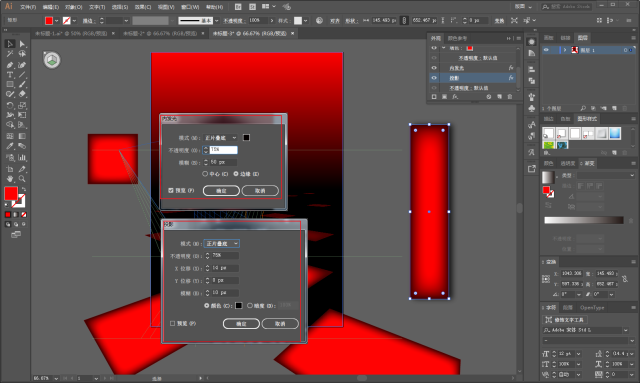Click the gradient slider bar in Gradient panel
The width and height of the screenshot is (640, 383).
584,220
